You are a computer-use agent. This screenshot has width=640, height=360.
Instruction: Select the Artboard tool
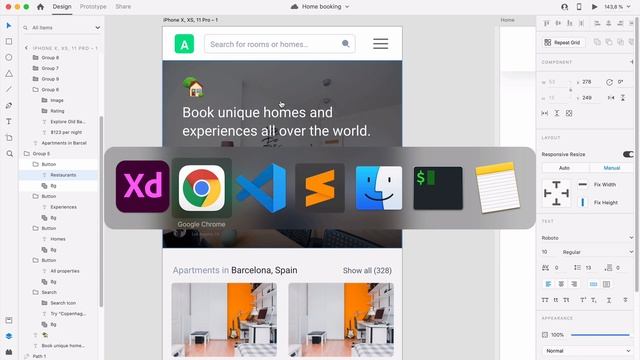(x=9, y=138)
